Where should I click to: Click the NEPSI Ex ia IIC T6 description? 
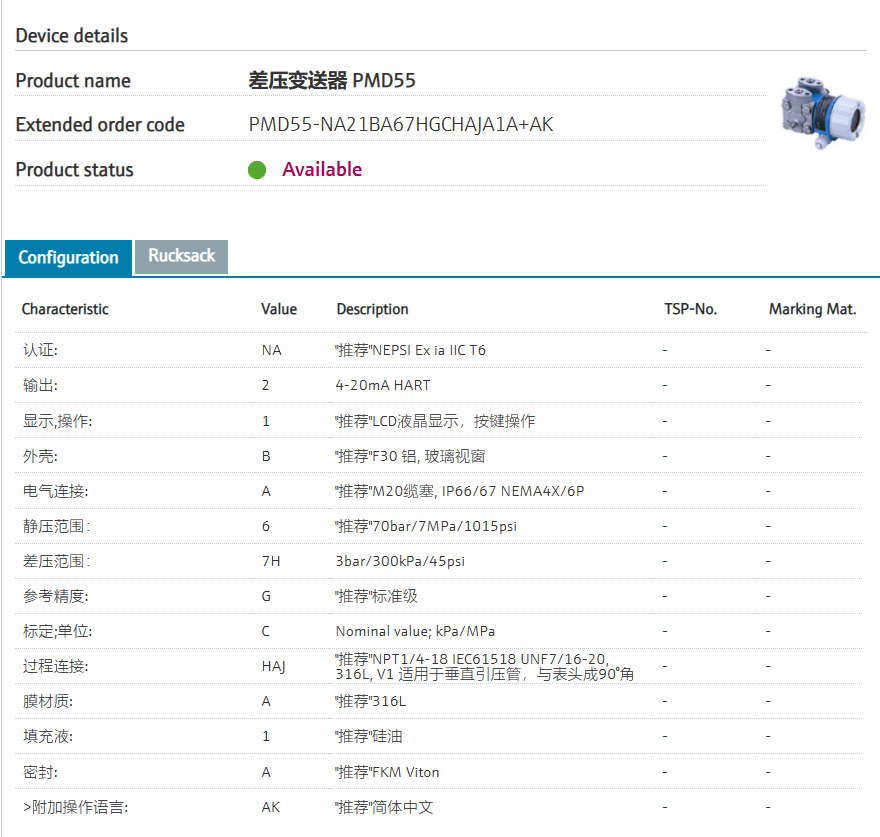coord(411,351)
